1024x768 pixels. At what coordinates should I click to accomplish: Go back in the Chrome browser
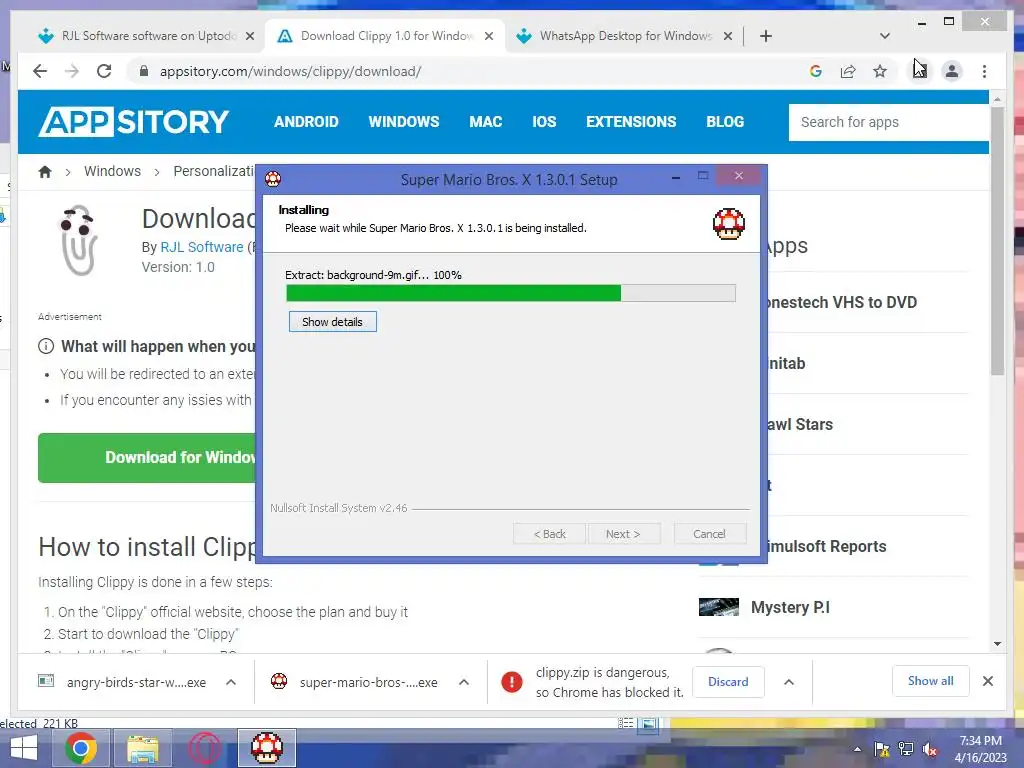point(40,71)
